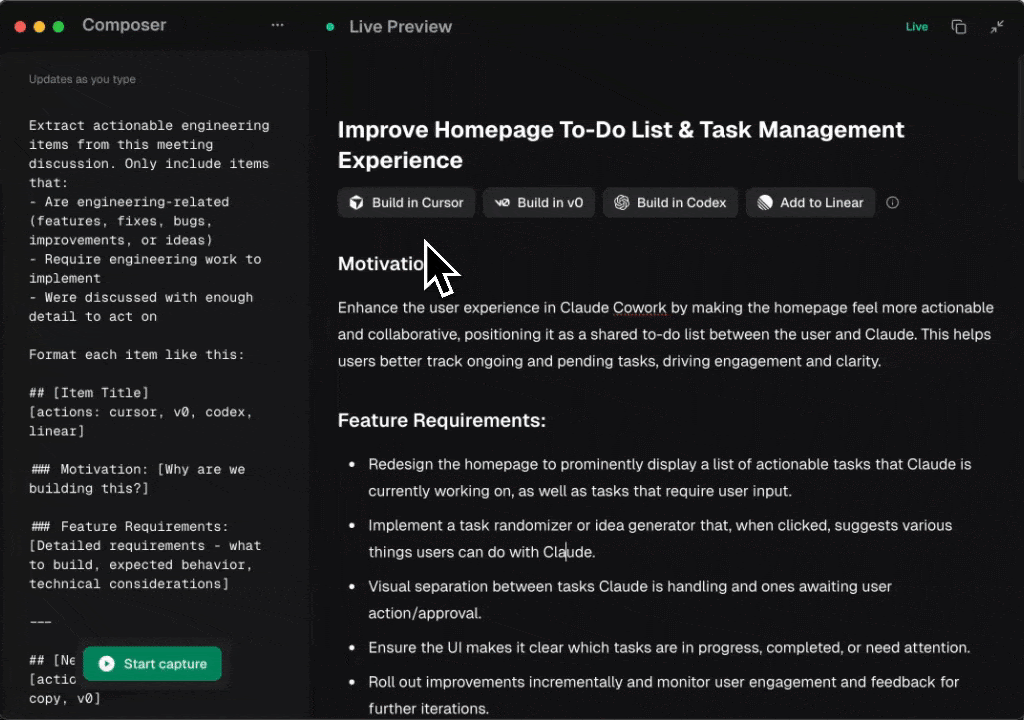Click the Live status indicator
The image size is (1024, 720).
pos(916,27)
